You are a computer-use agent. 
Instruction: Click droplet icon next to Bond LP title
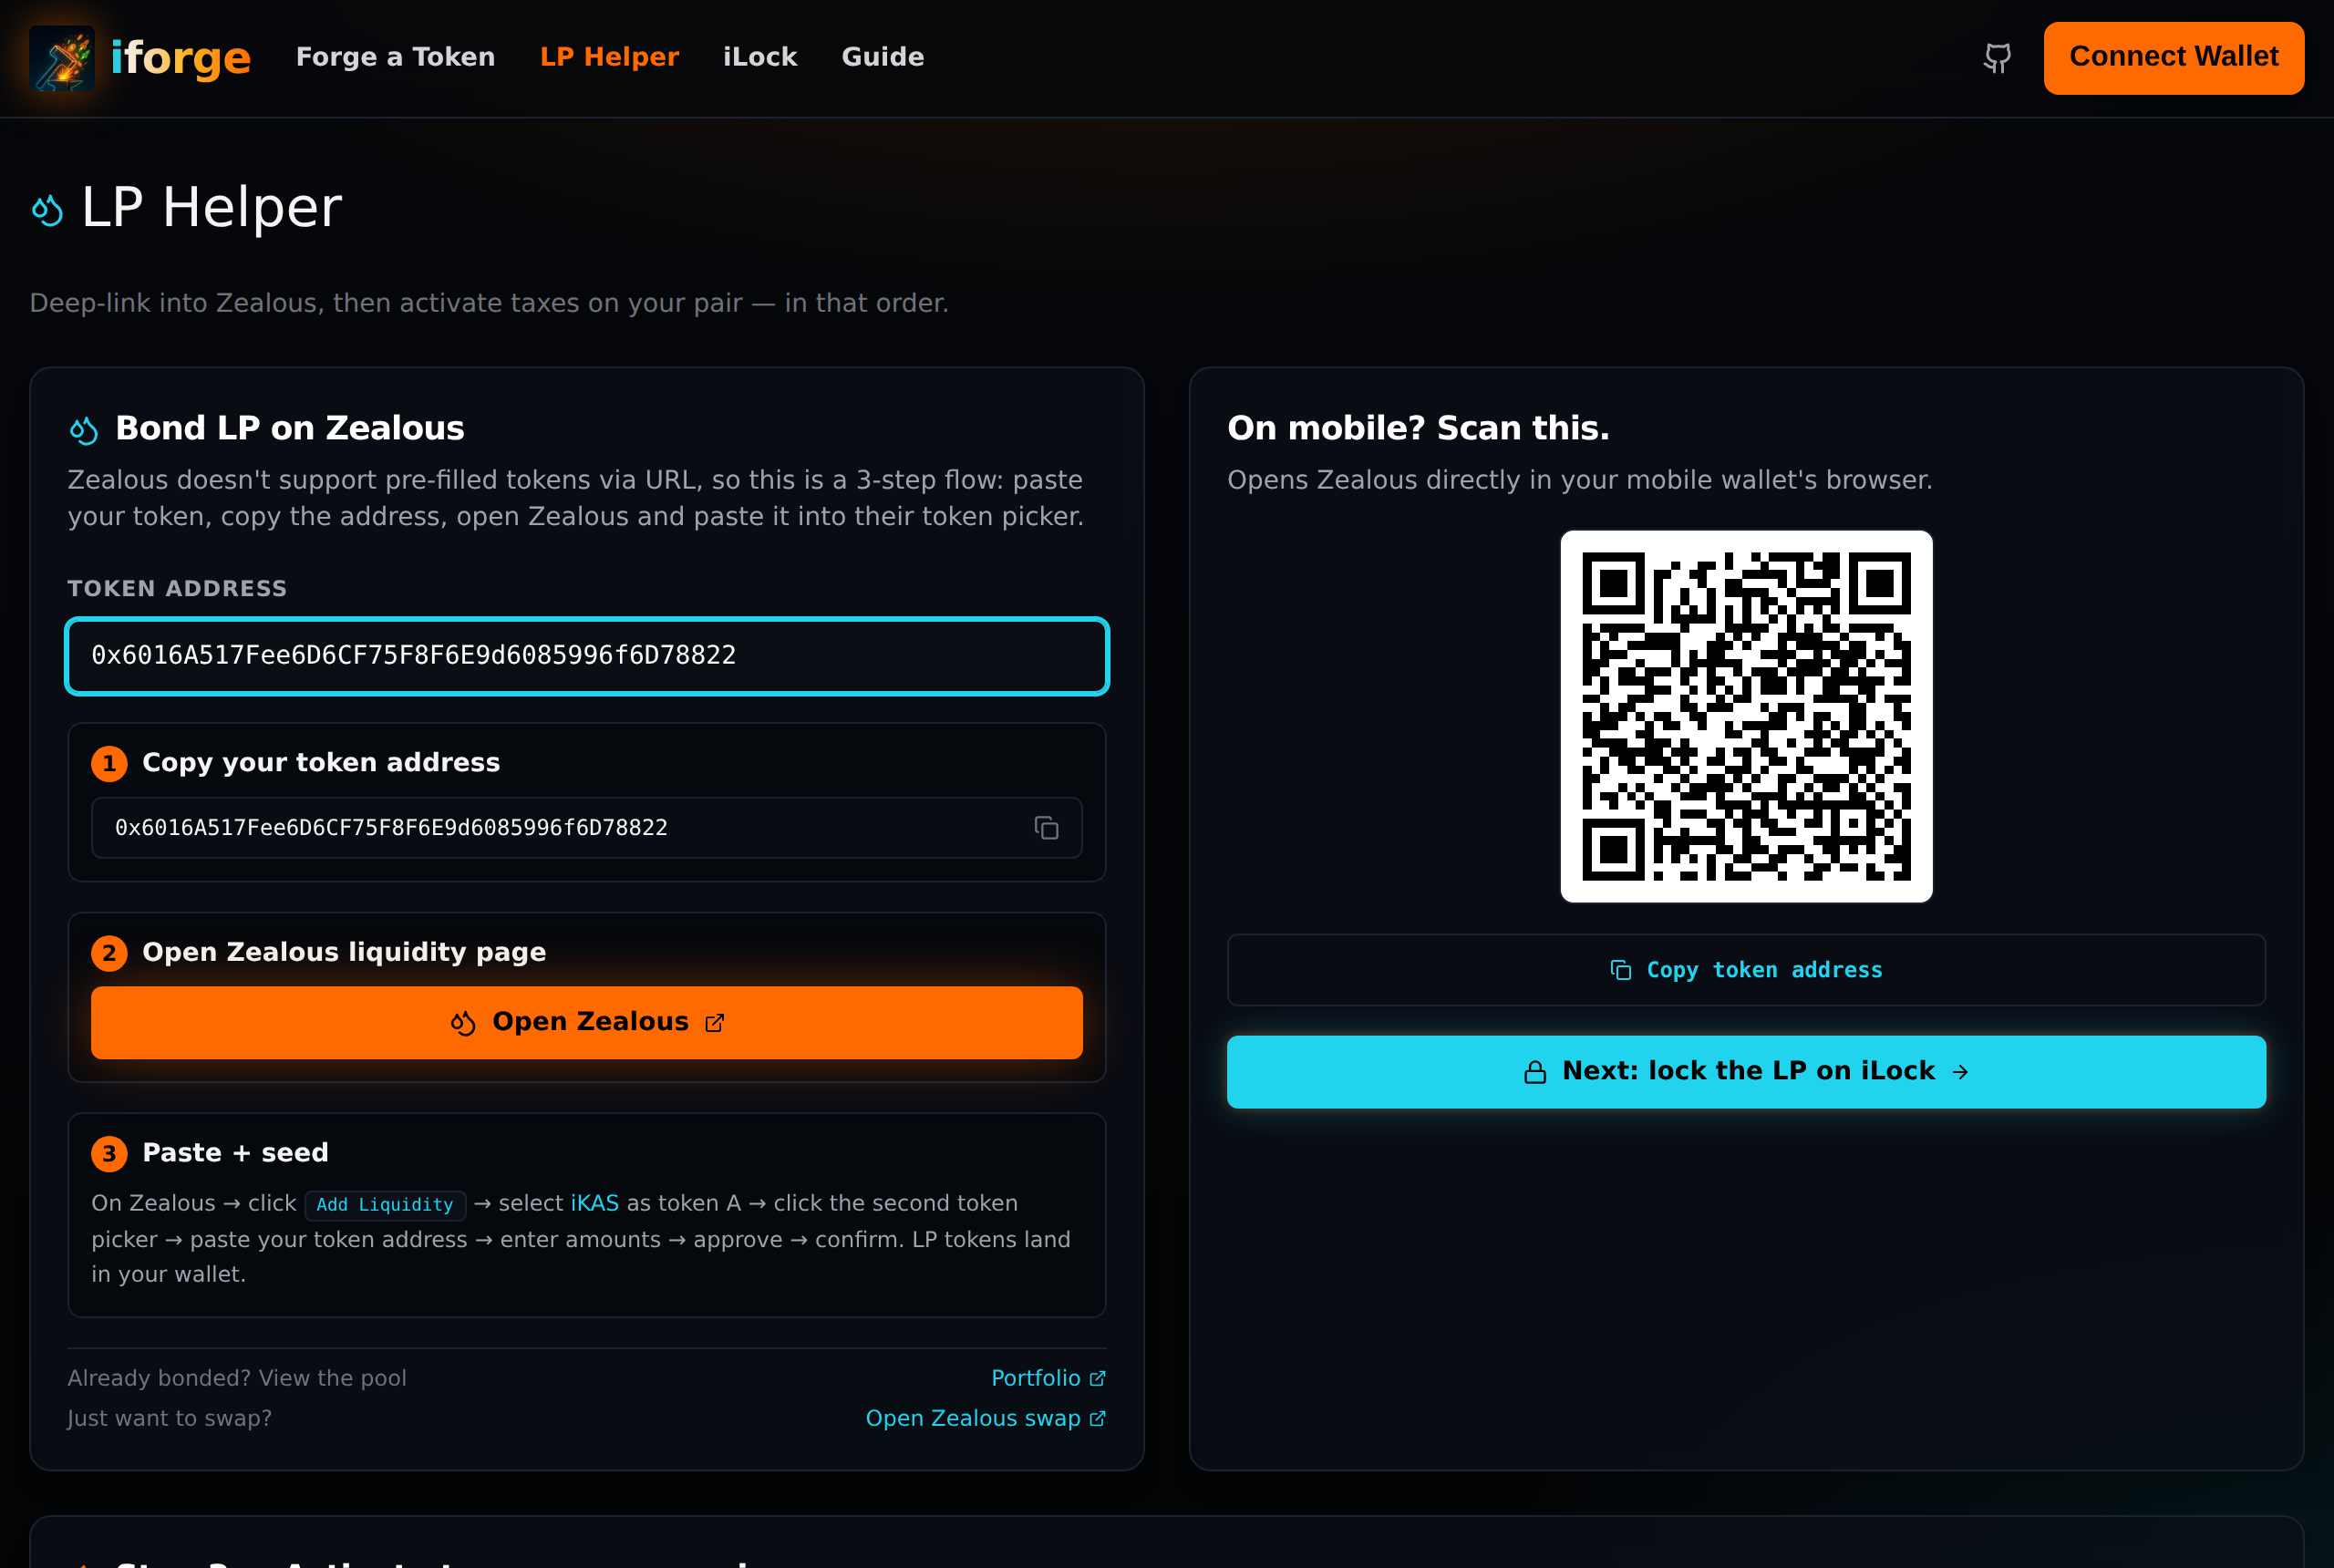[x=84, y=430]
